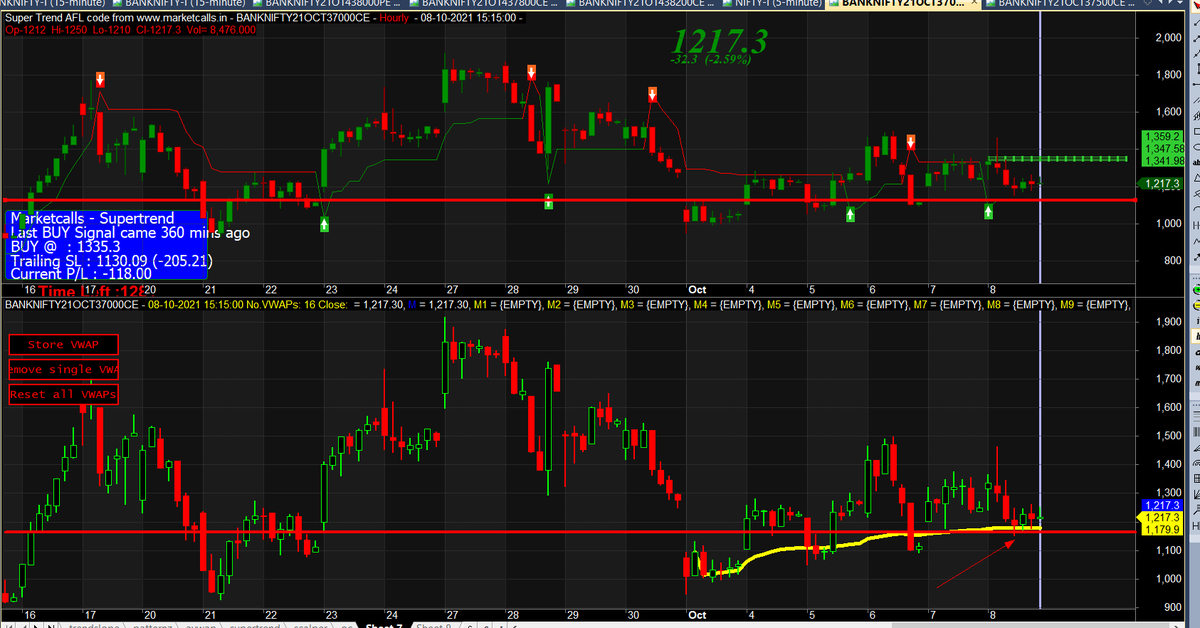
Task: Click the Oct date label on the lower pane axis
Action: tap(697, 615)
